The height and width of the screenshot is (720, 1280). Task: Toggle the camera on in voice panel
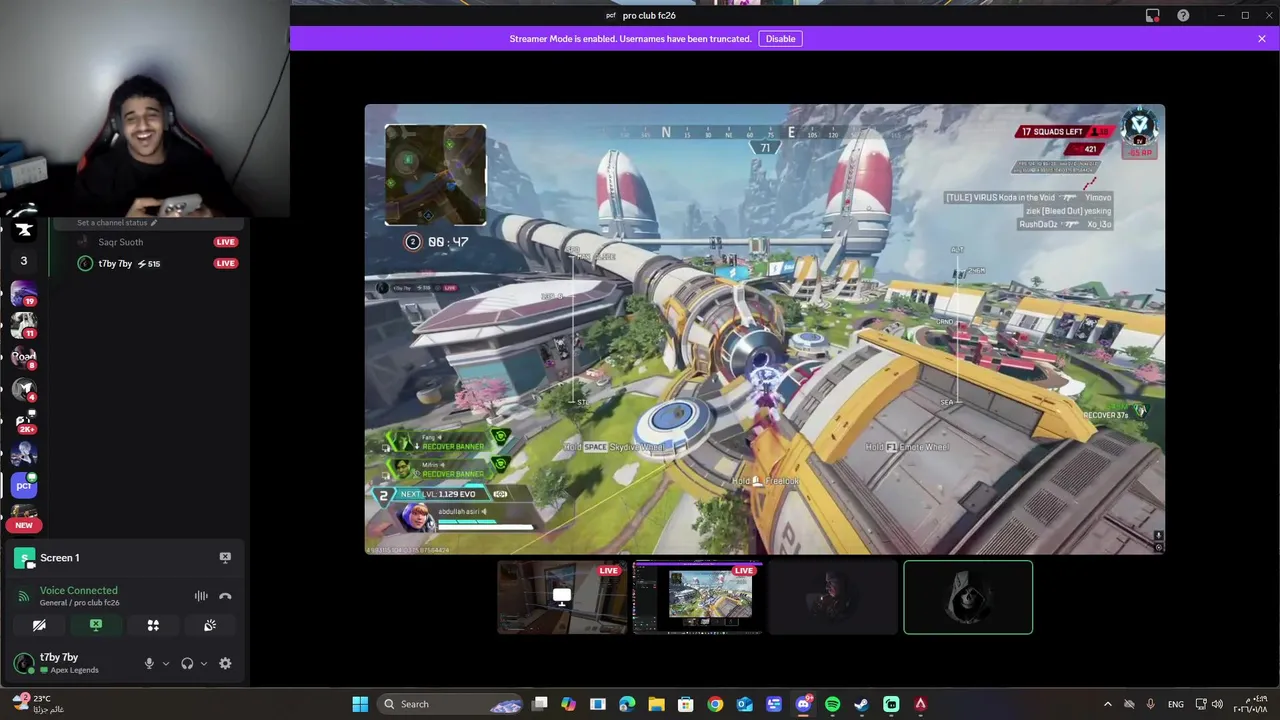39,625
